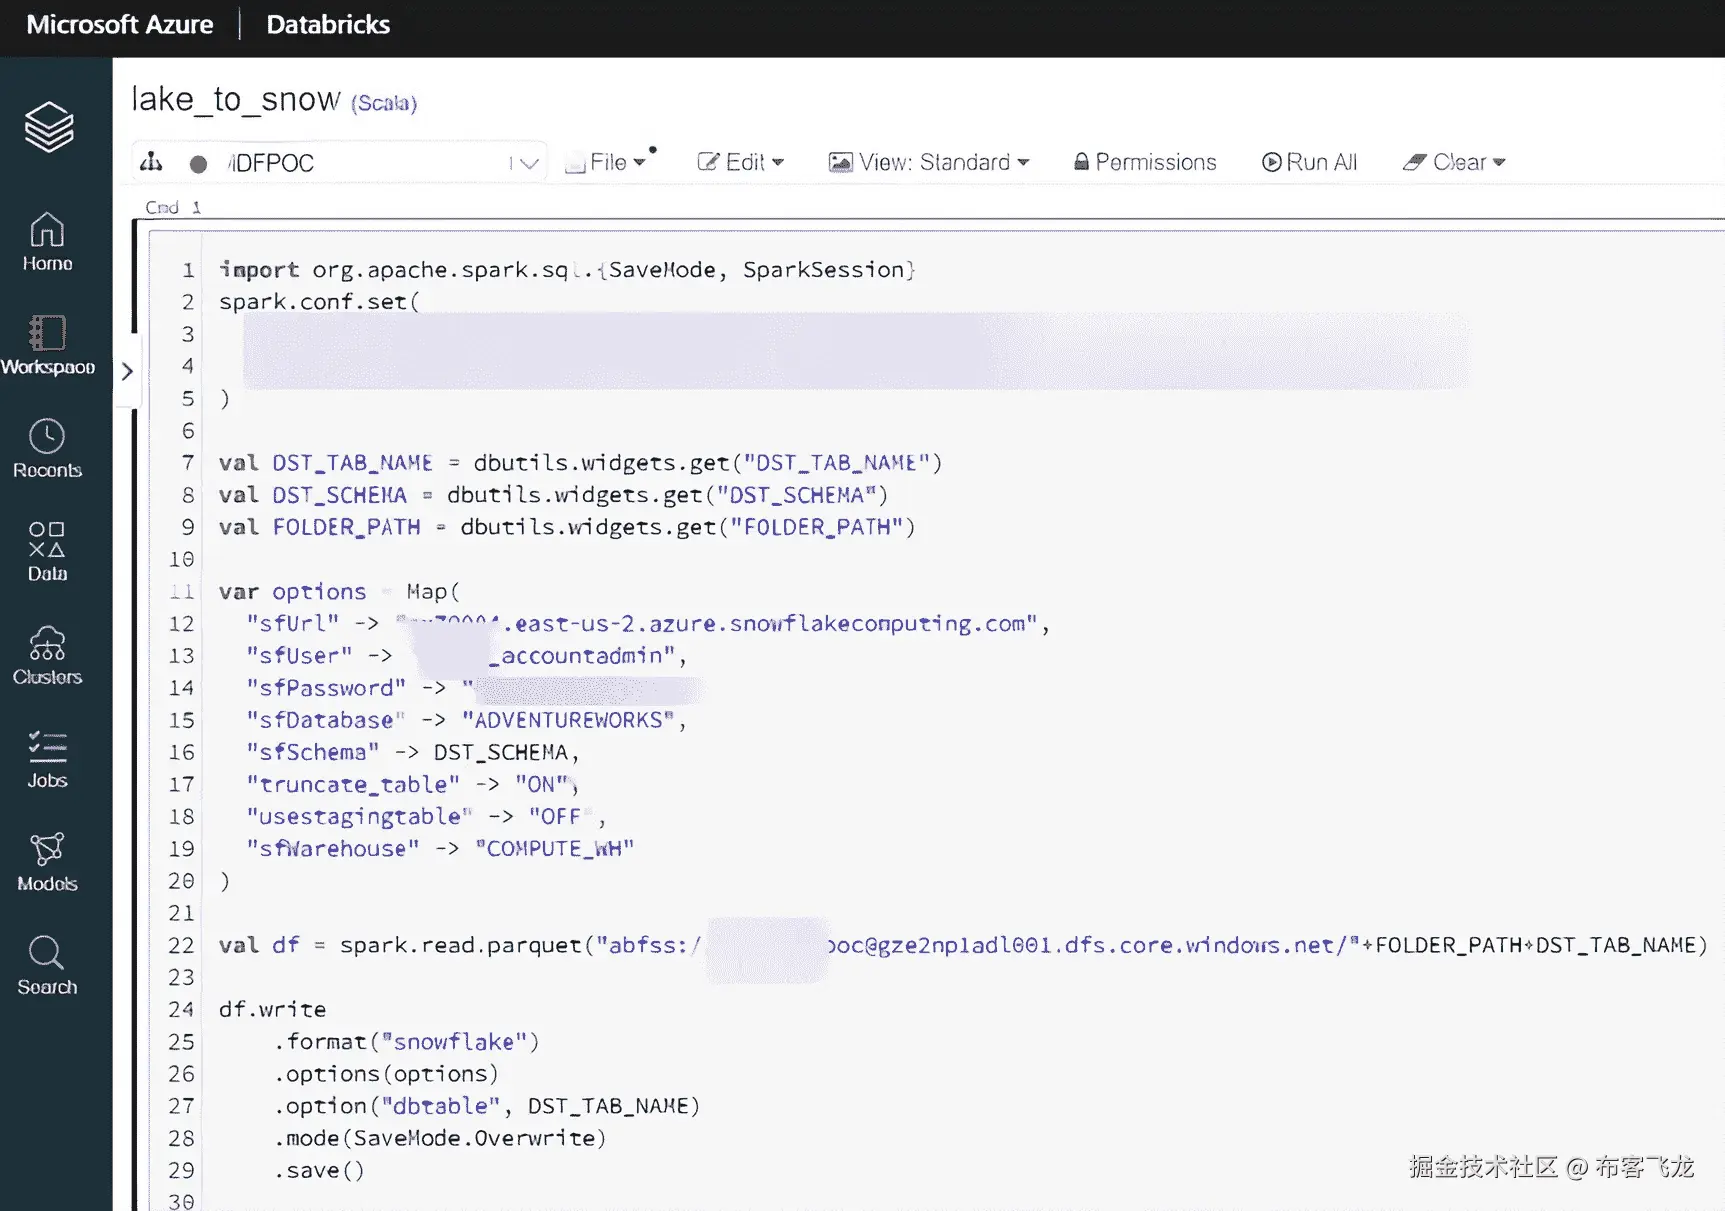Click the df.write line

[x=272, y=1010]
